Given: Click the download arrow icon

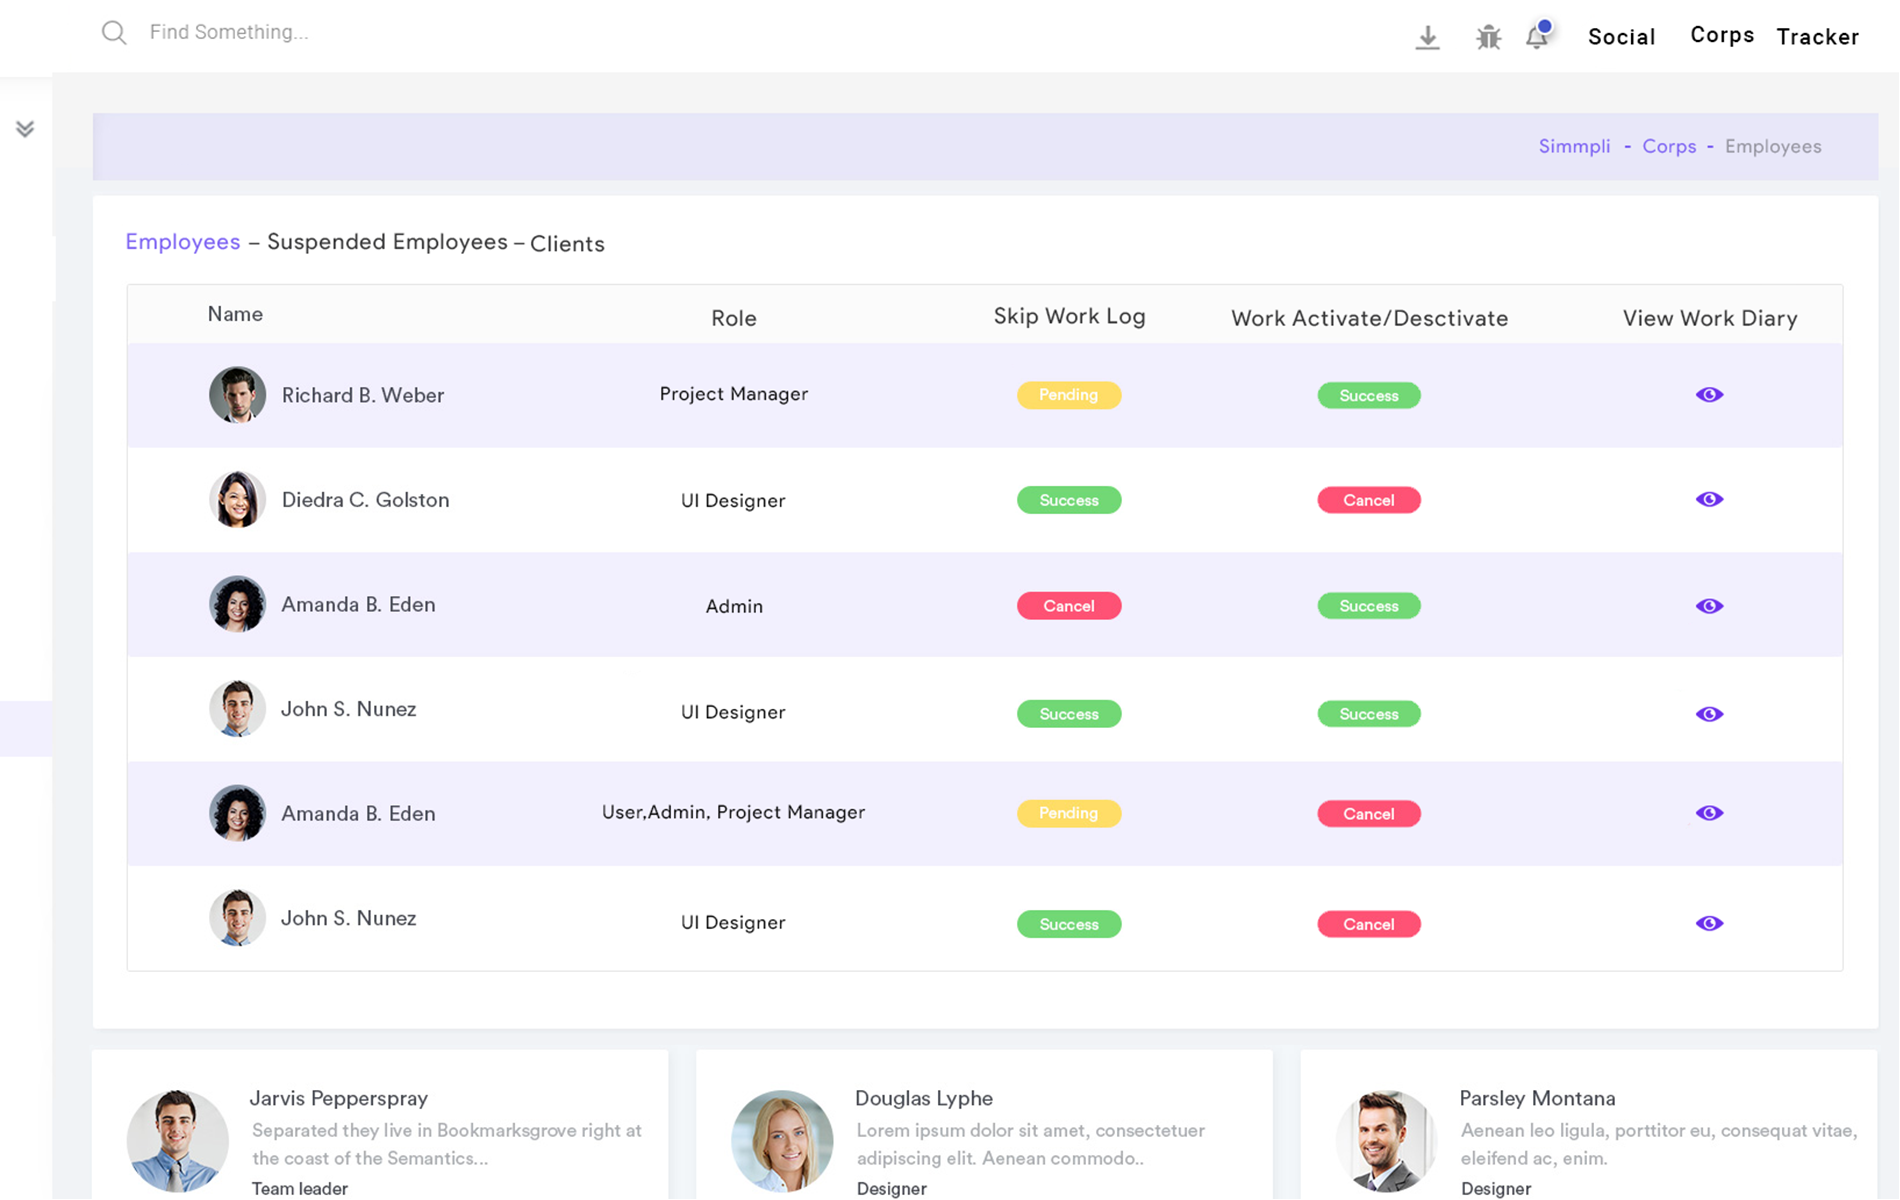Looking at the screenshot, I should pyautogui.click(x=1427, y=38).
